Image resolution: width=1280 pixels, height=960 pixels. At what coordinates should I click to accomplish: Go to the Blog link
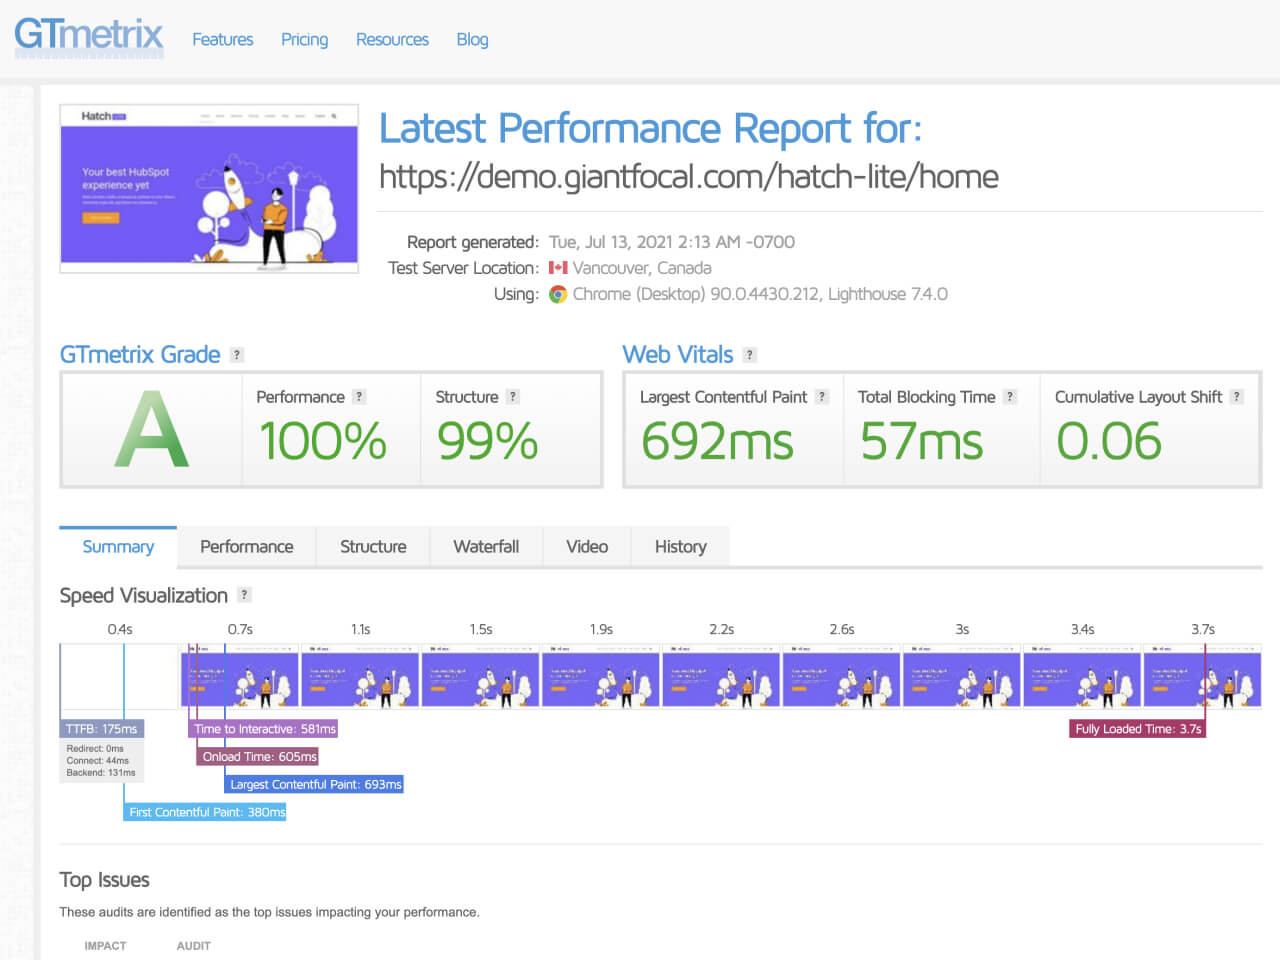tap(472, 39)
